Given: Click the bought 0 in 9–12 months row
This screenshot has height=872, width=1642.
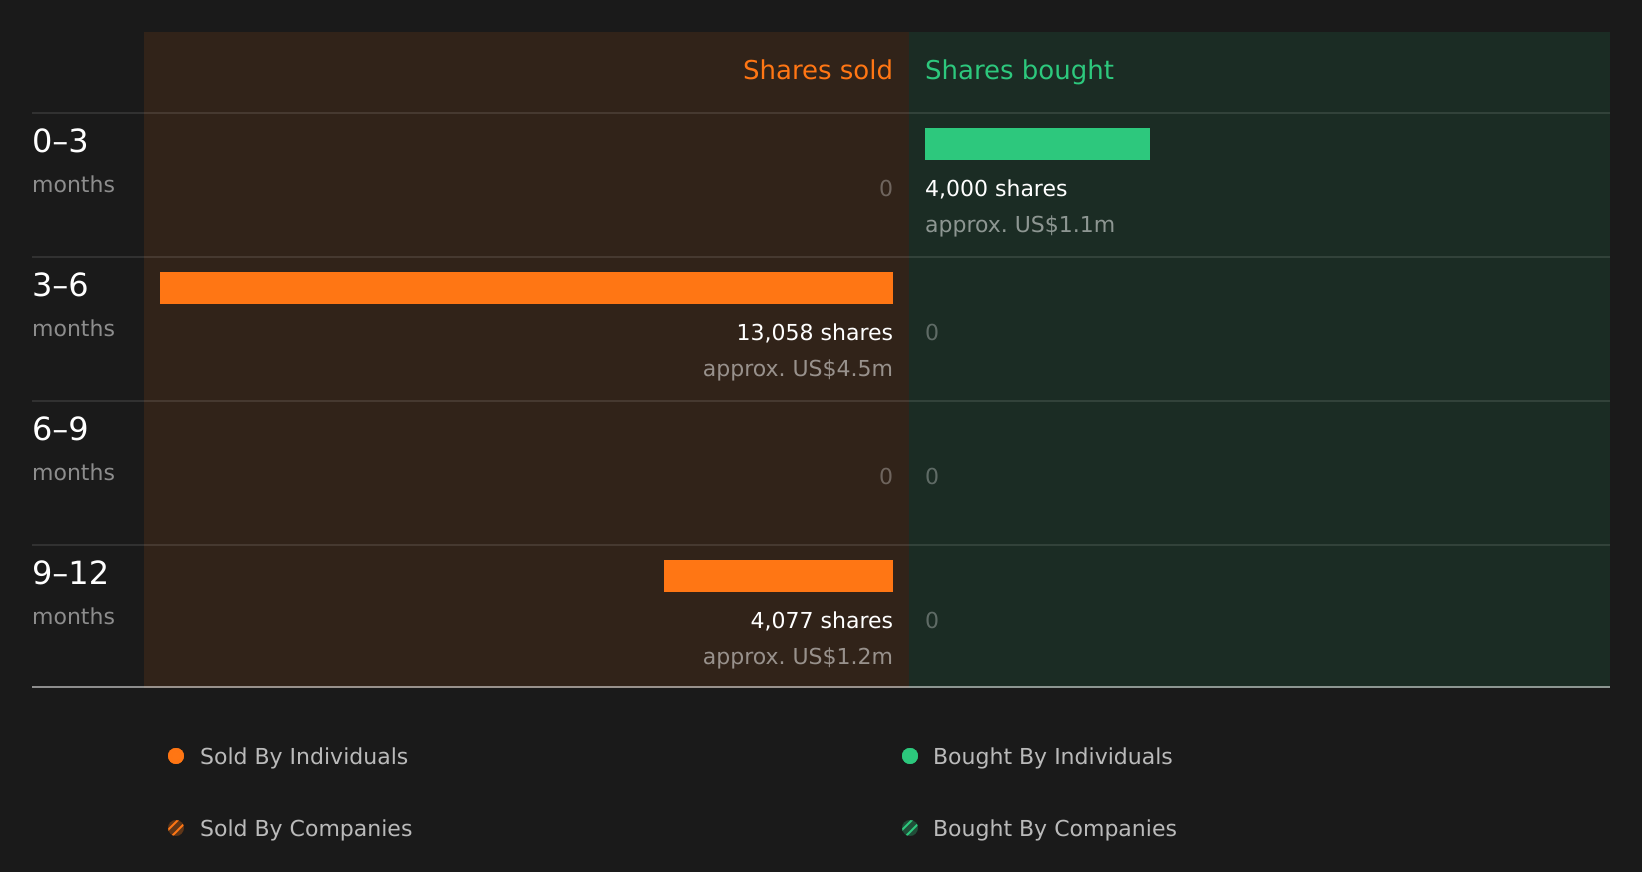Looking at the screenshot, I should [x=932, y=621].
